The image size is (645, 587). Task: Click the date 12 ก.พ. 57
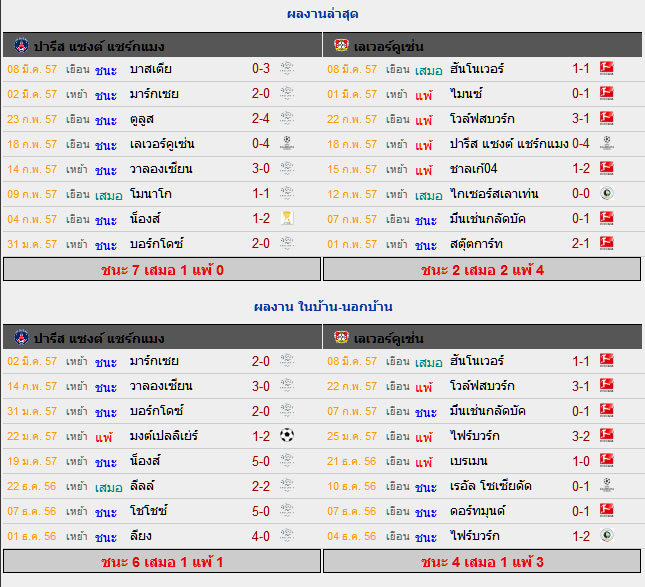pos(352,194)
